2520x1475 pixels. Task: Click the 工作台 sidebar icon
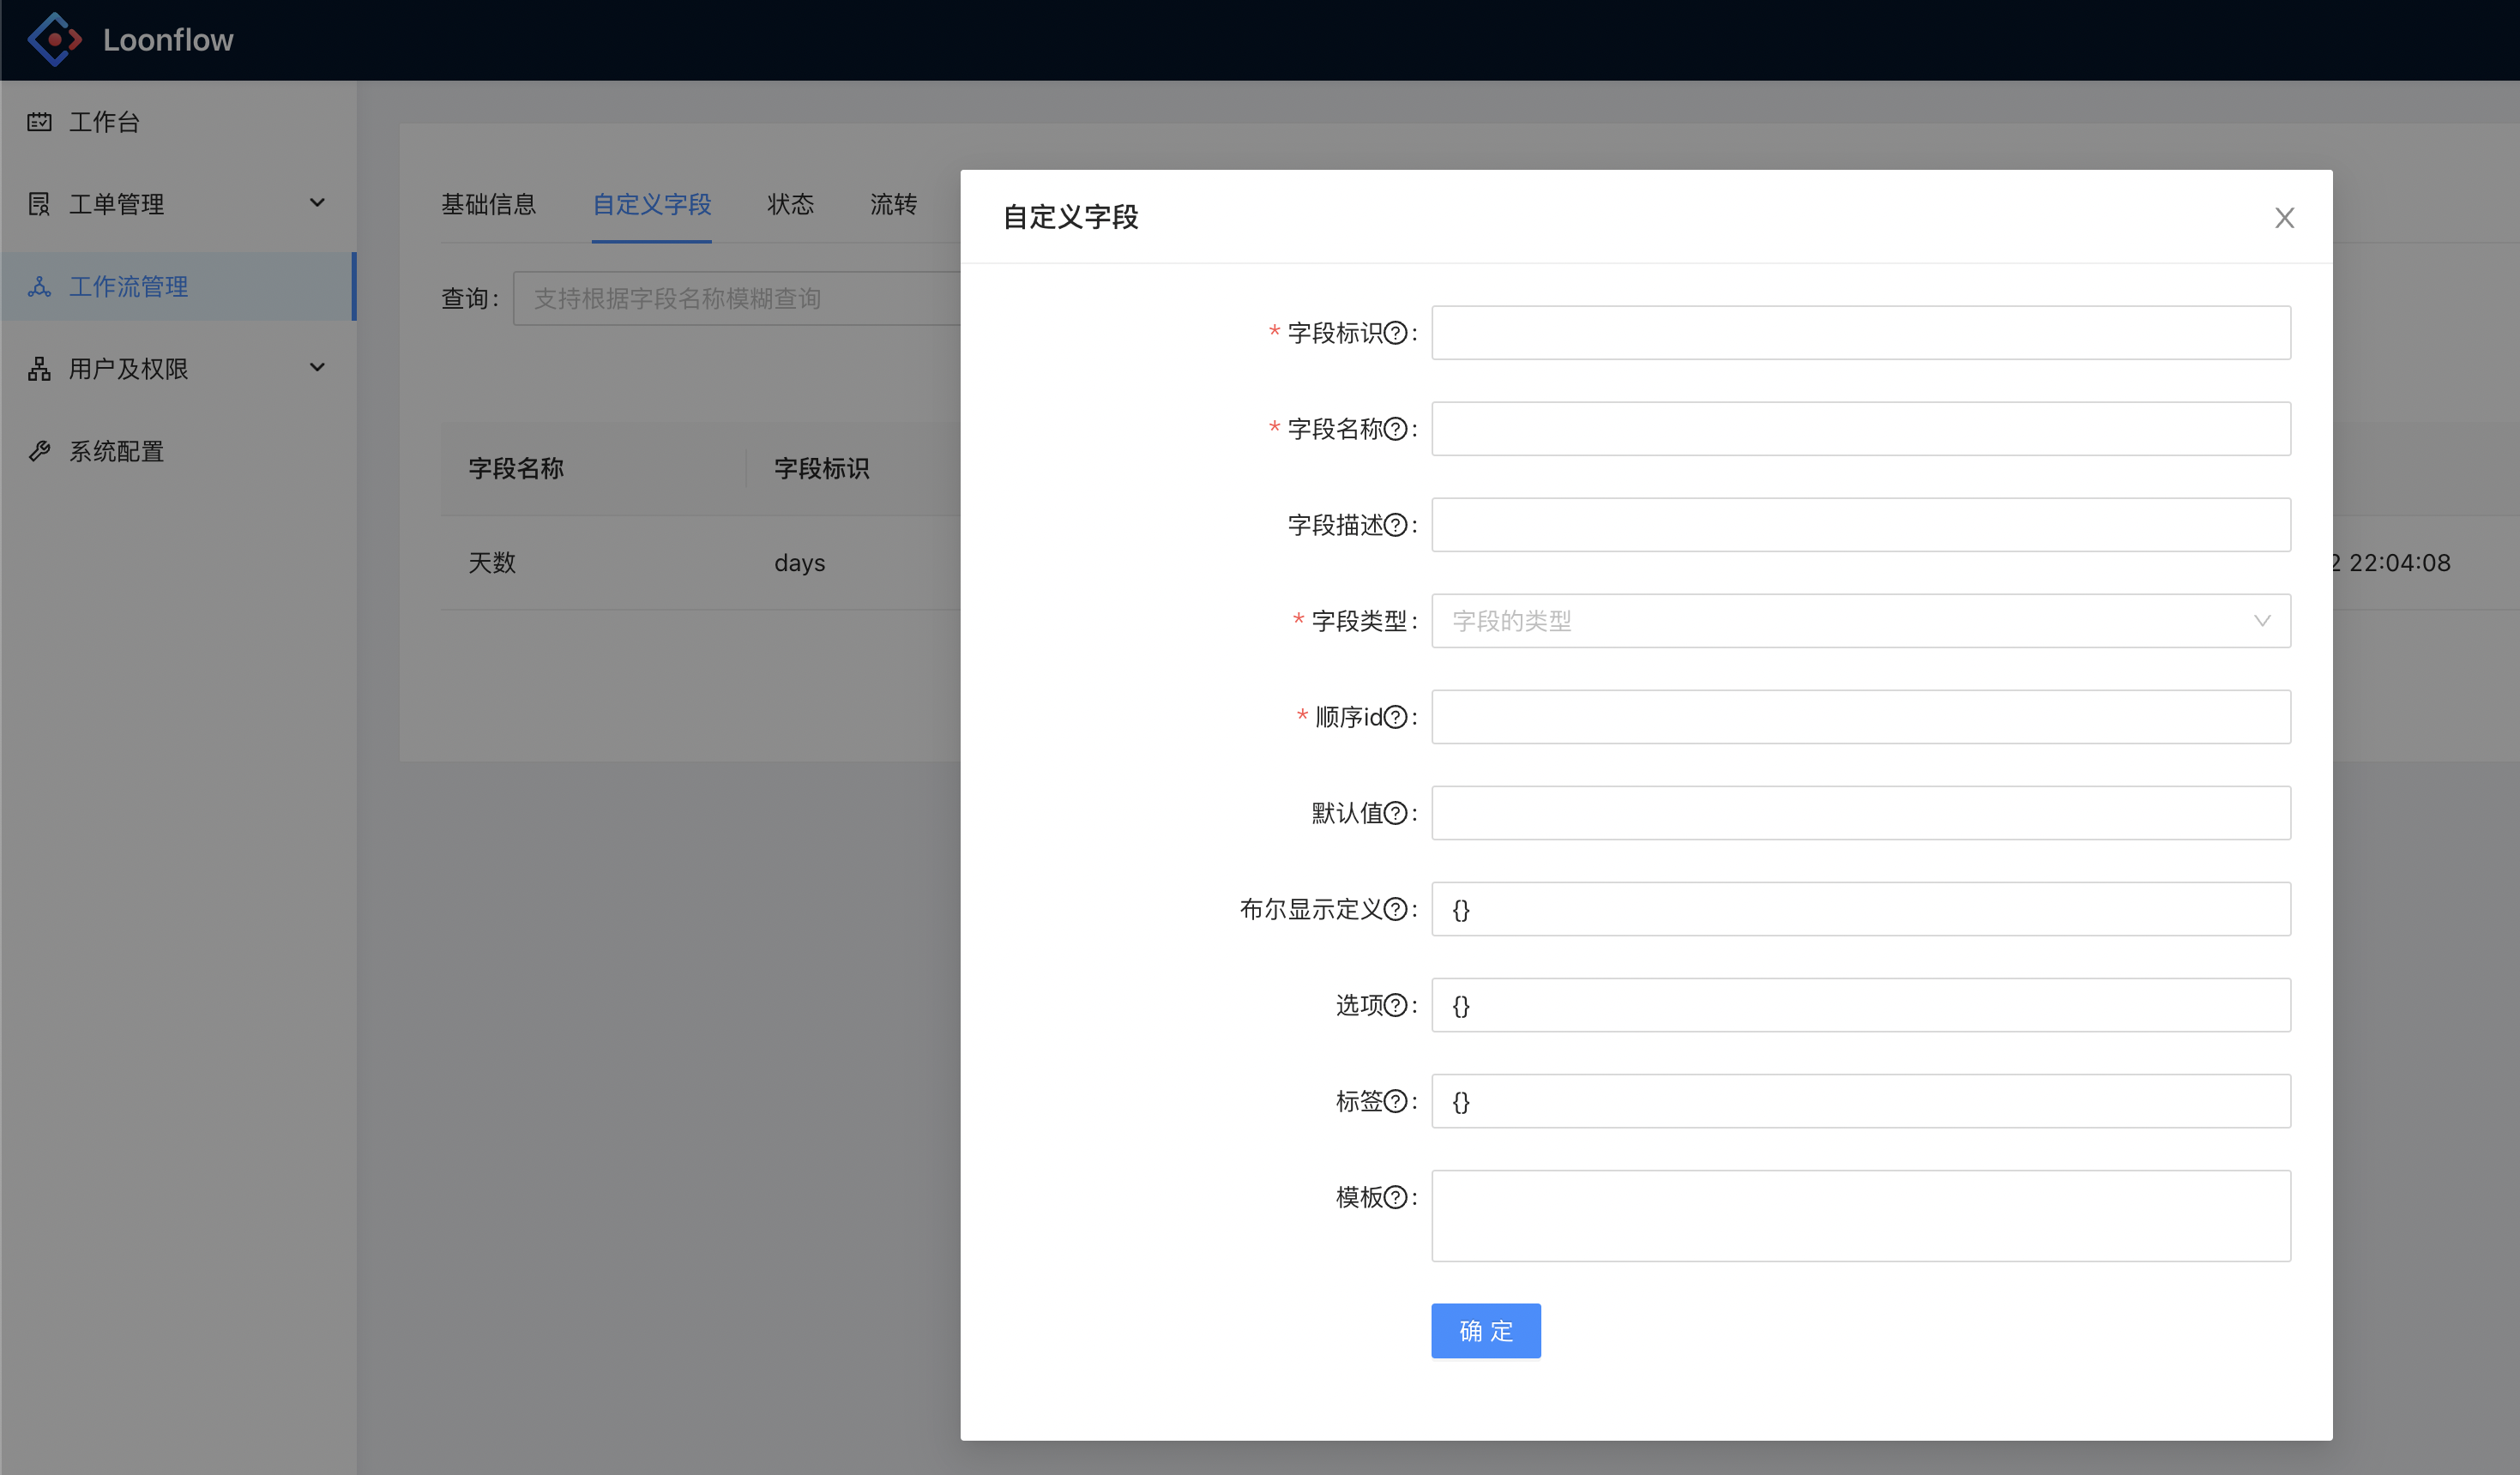[x=39, y=122]
